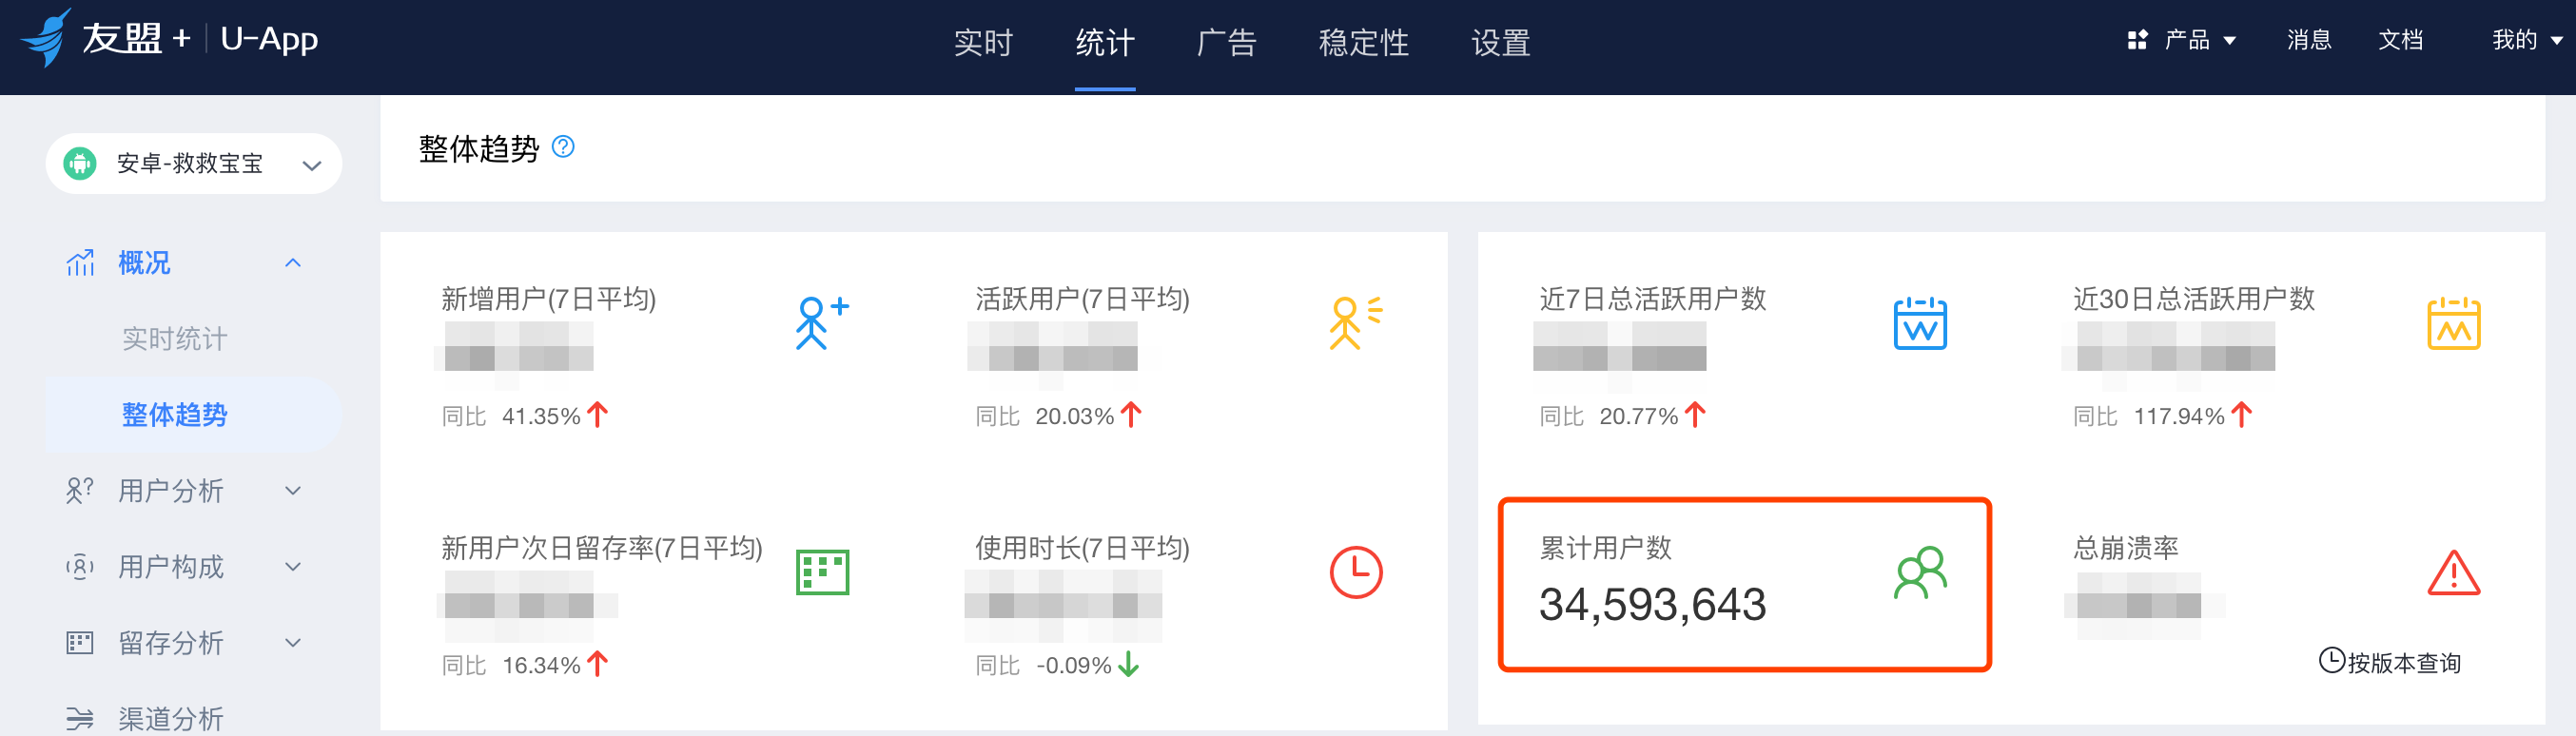The height and width of the screenshot is (736, 2576).
Task: Click the weekly calendar icon for 近7日总活跃用户数
Action: (1919, 323)
